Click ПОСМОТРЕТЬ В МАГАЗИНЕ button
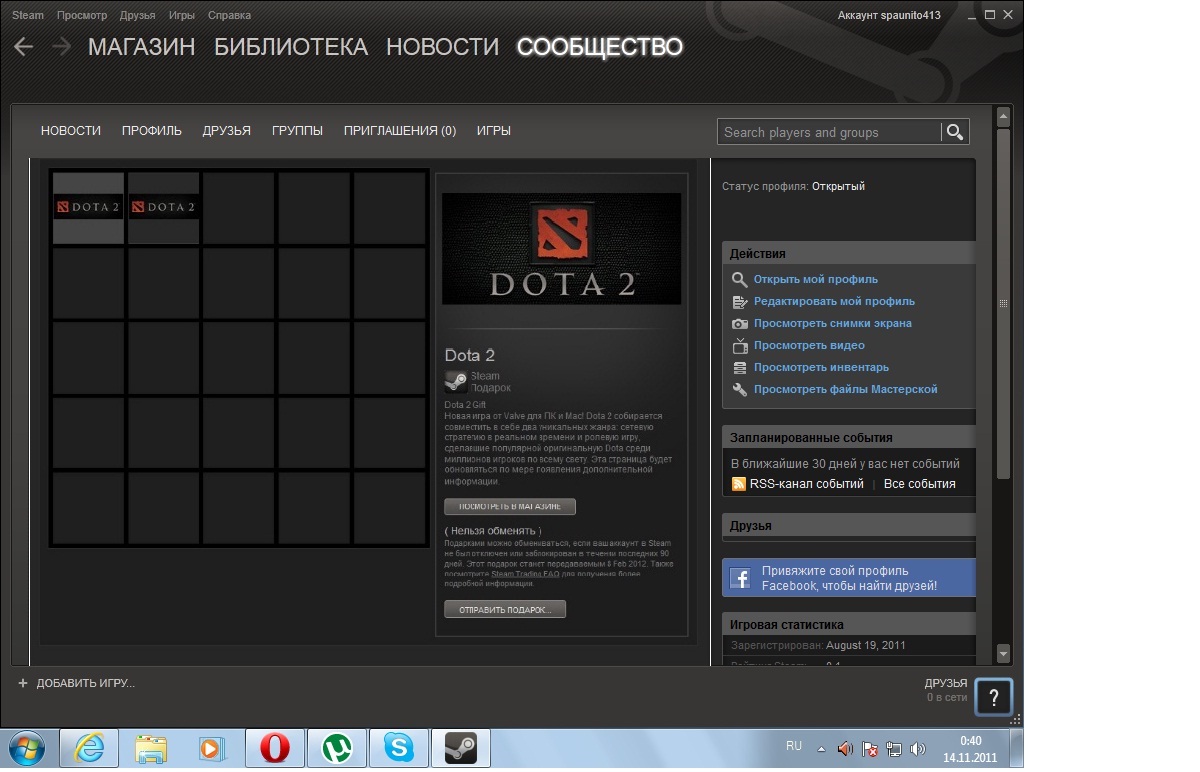The width and height of the screenshot is (1200, 772). 510,507
